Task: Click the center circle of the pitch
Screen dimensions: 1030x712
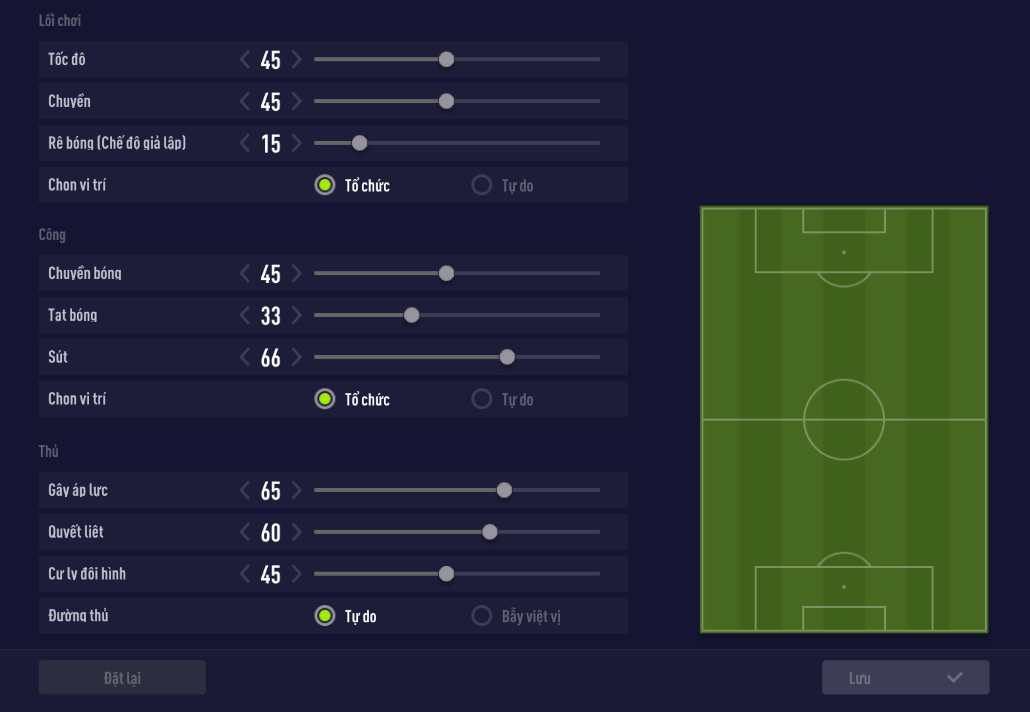Action: pos(844,419)
